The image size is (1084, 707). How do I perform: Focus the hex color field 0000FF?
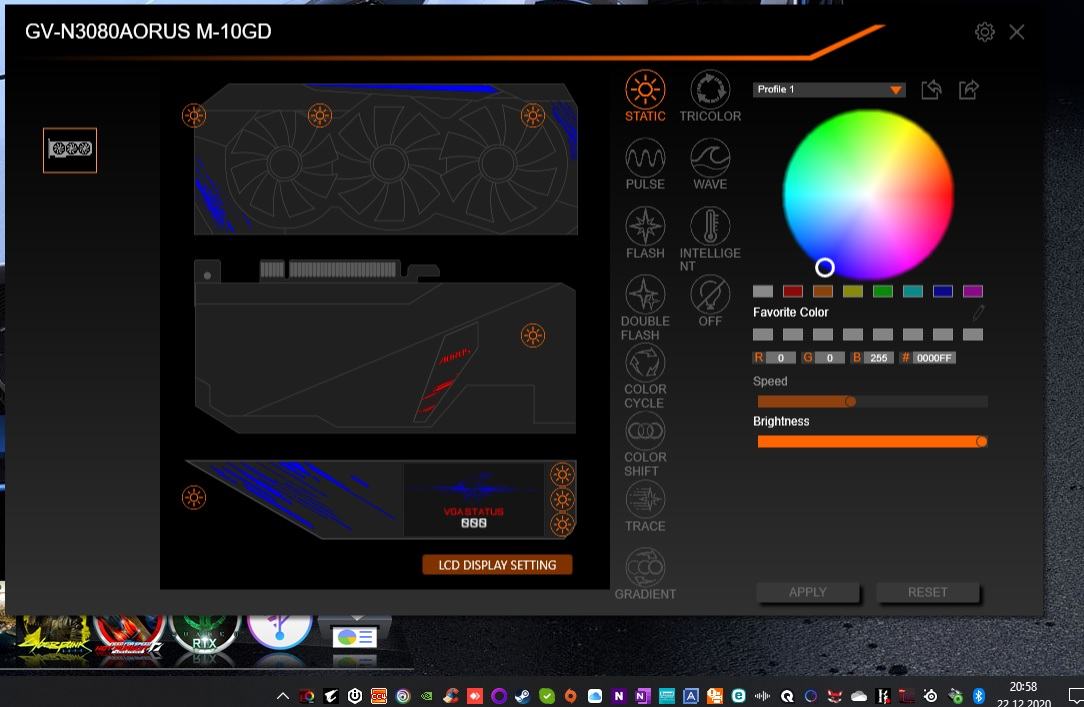(x=934, y=357)
